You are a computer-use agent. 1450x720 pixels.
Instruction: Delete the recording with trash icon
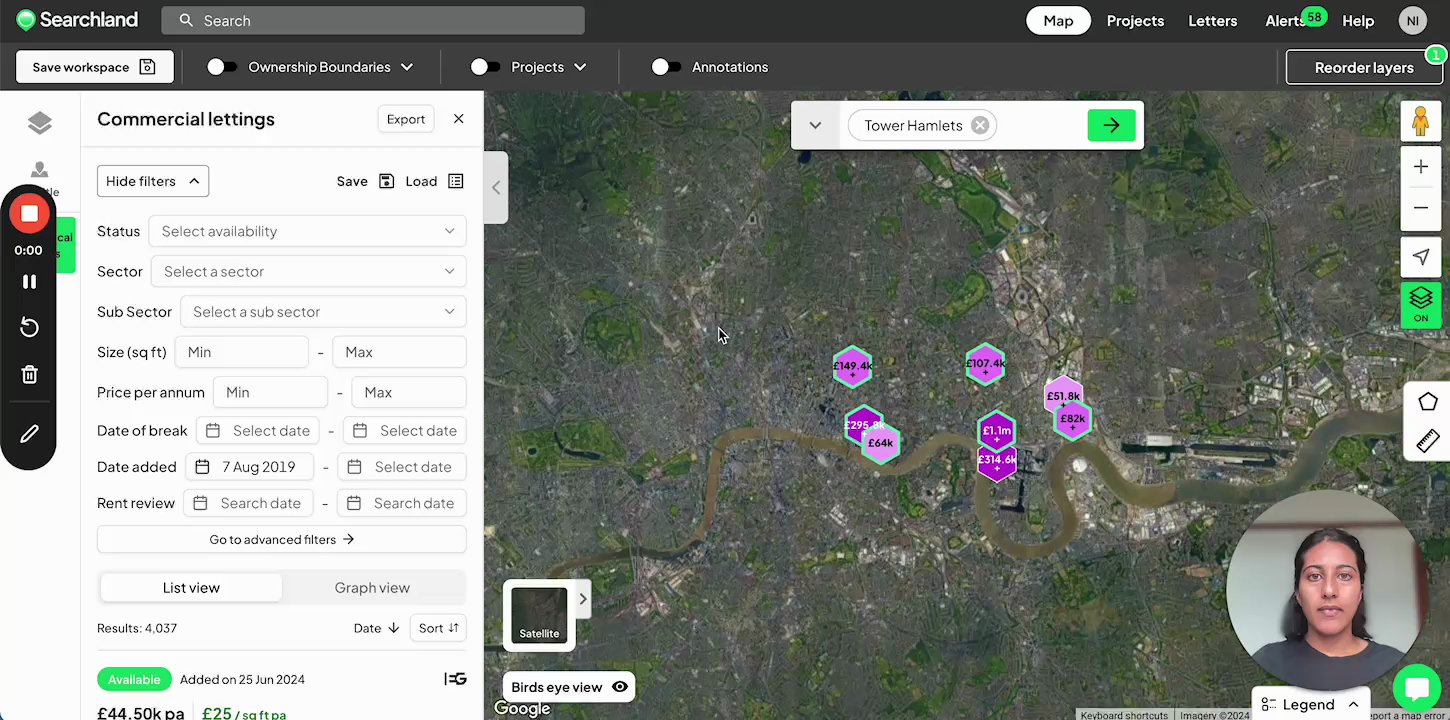pos(29,375)
